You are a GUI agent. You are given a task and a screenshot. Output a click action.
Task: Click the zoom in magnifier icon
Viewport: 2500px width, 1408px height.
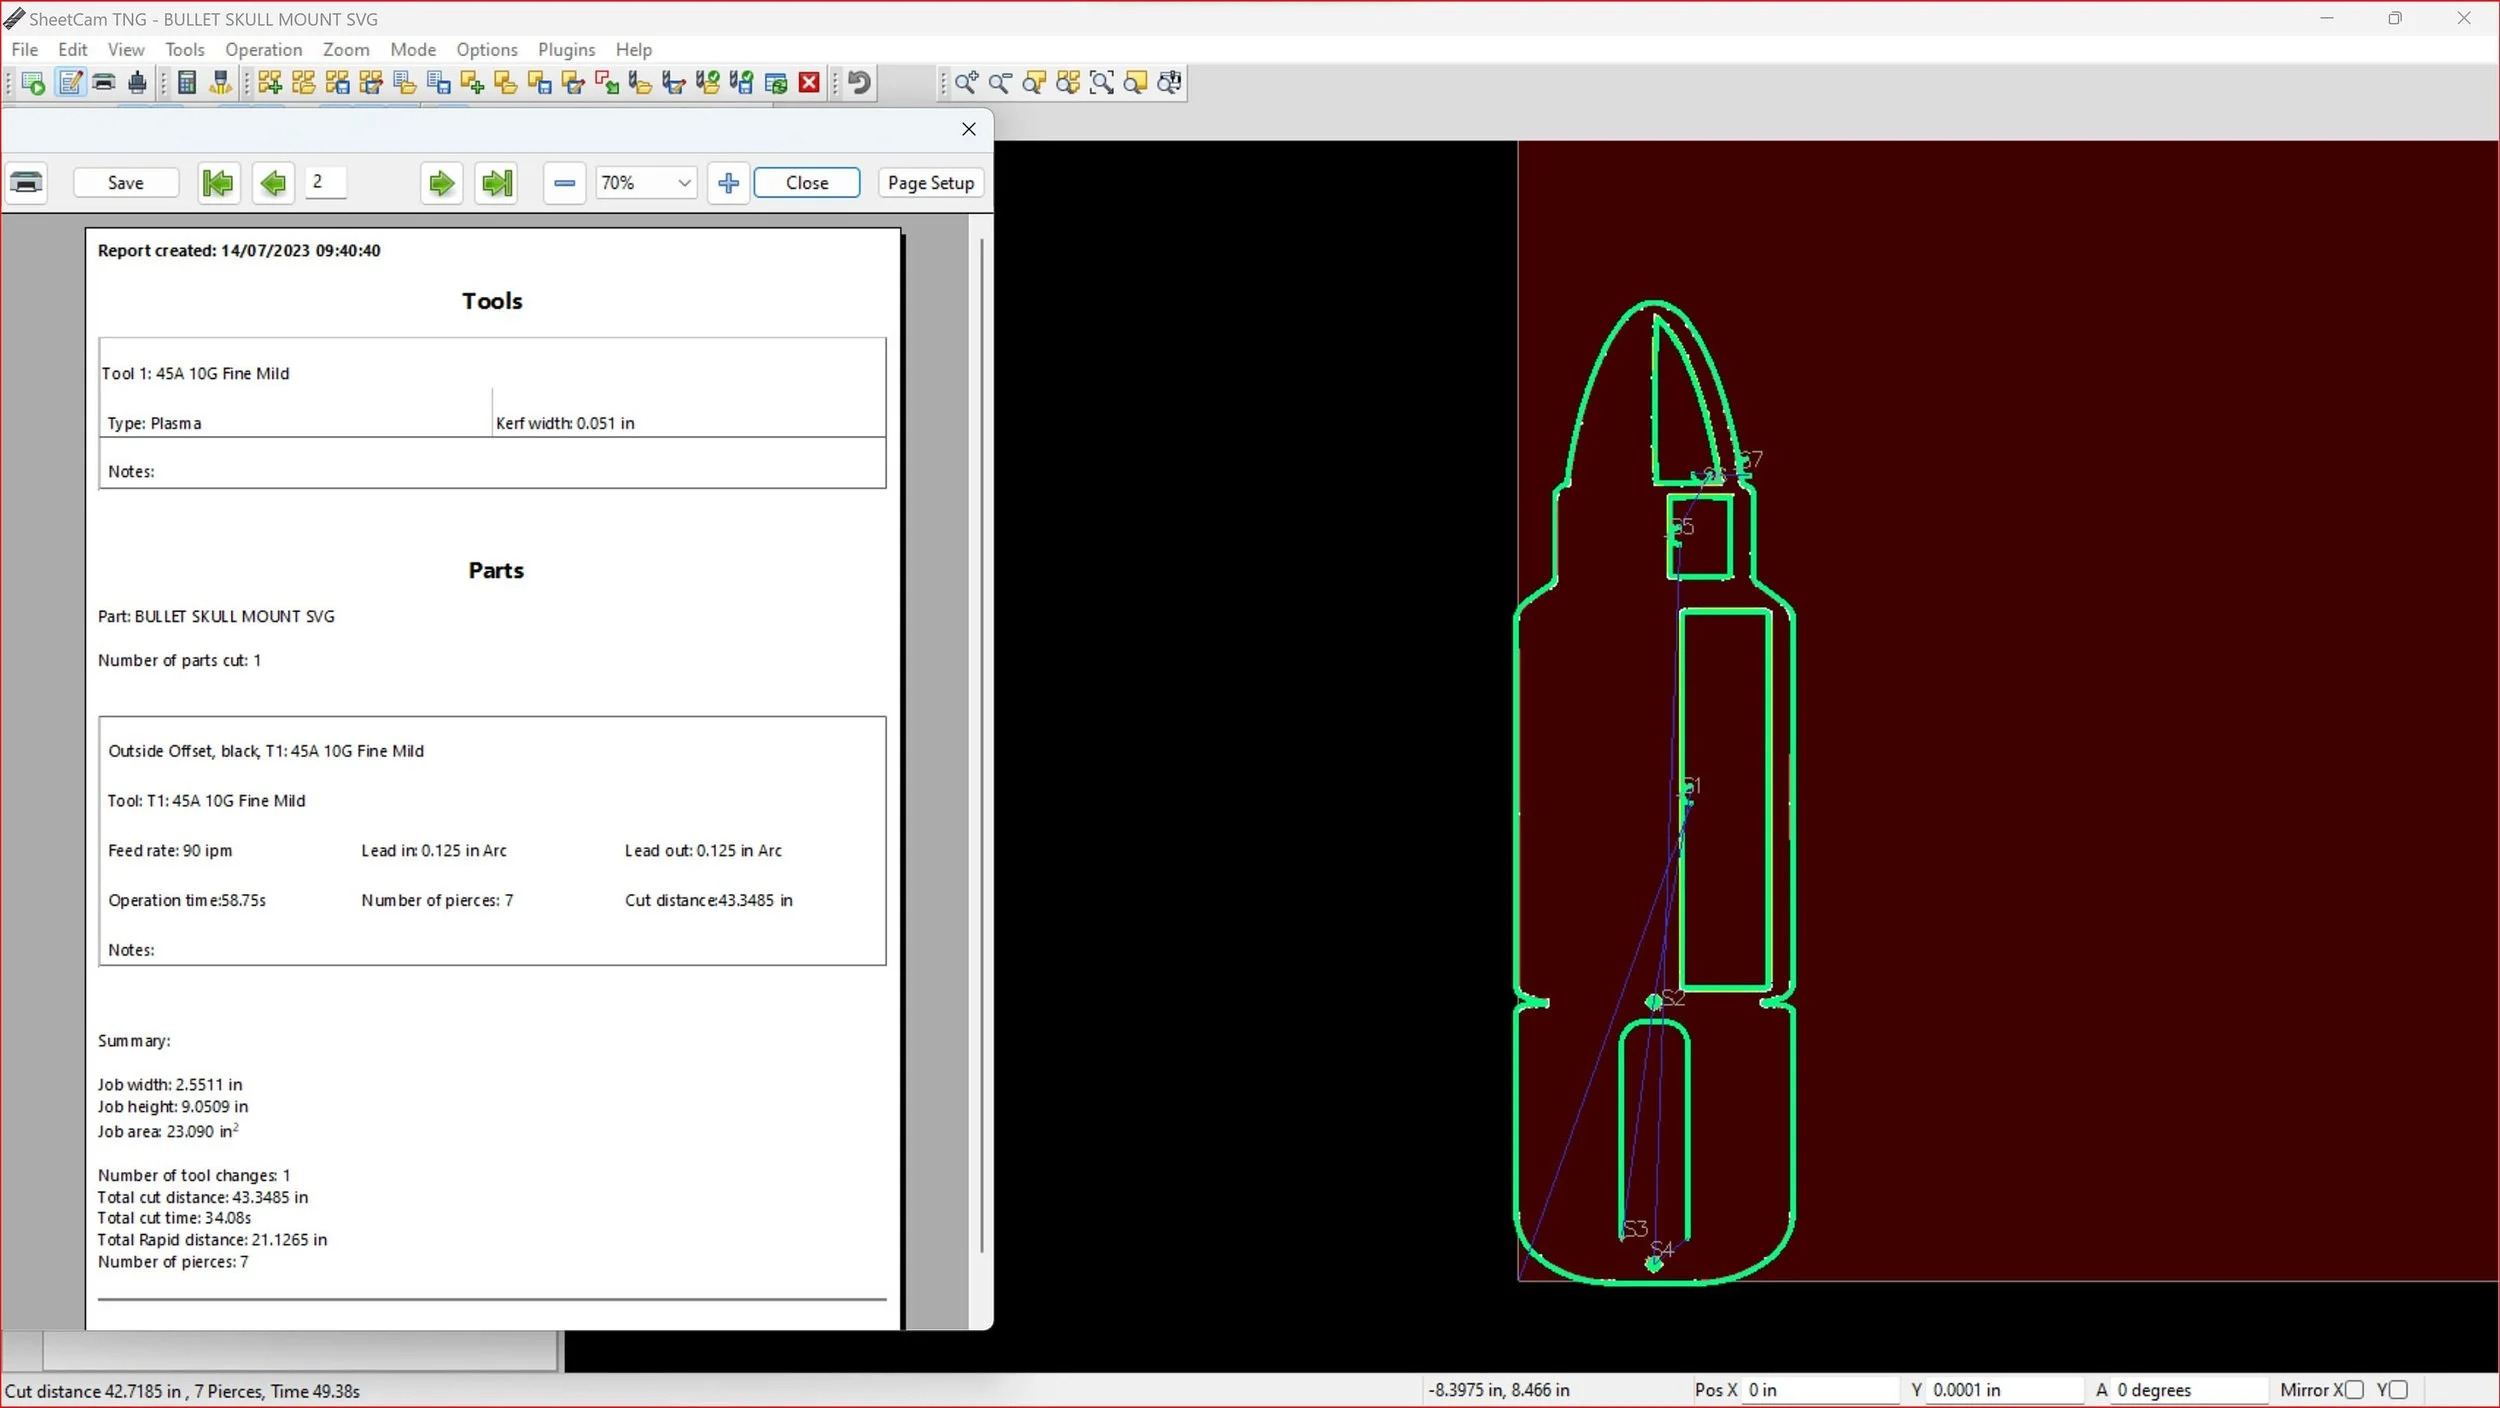point(966,83)
